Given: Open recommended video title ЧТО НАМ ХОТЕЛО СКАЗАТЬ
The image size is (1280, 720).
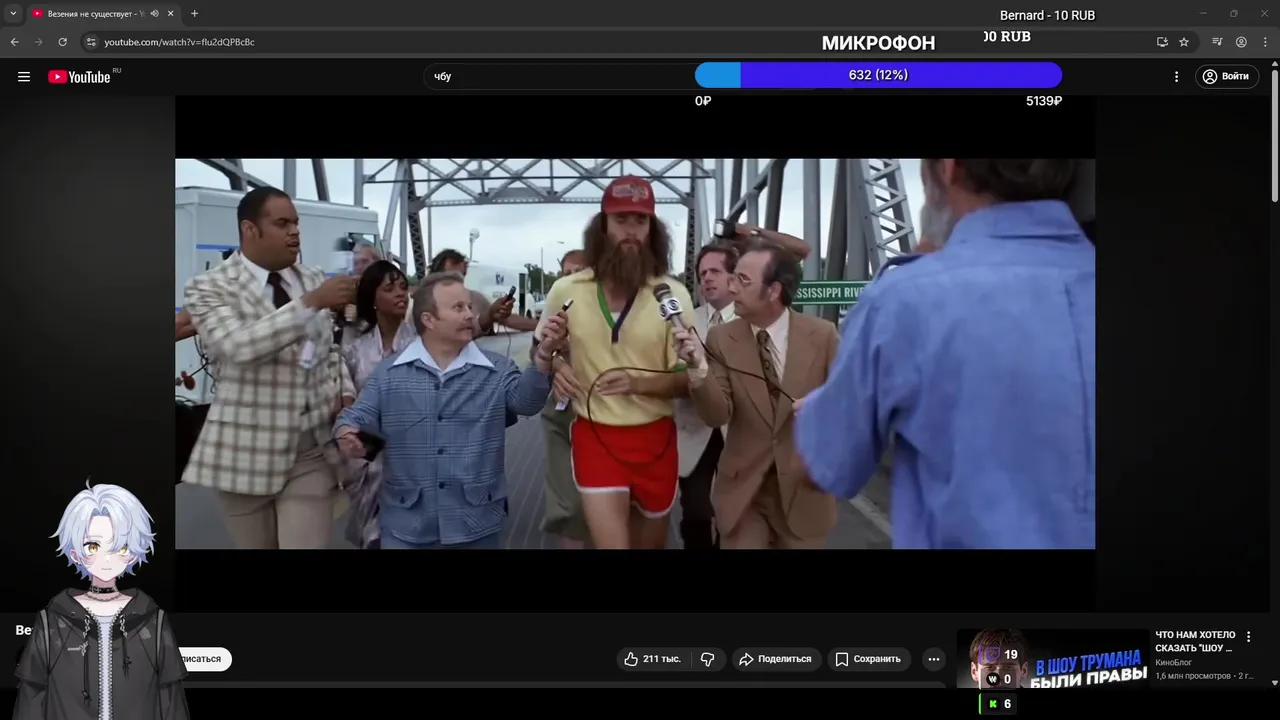Looking at the screenshot, I should click(x=1195, y=641).
